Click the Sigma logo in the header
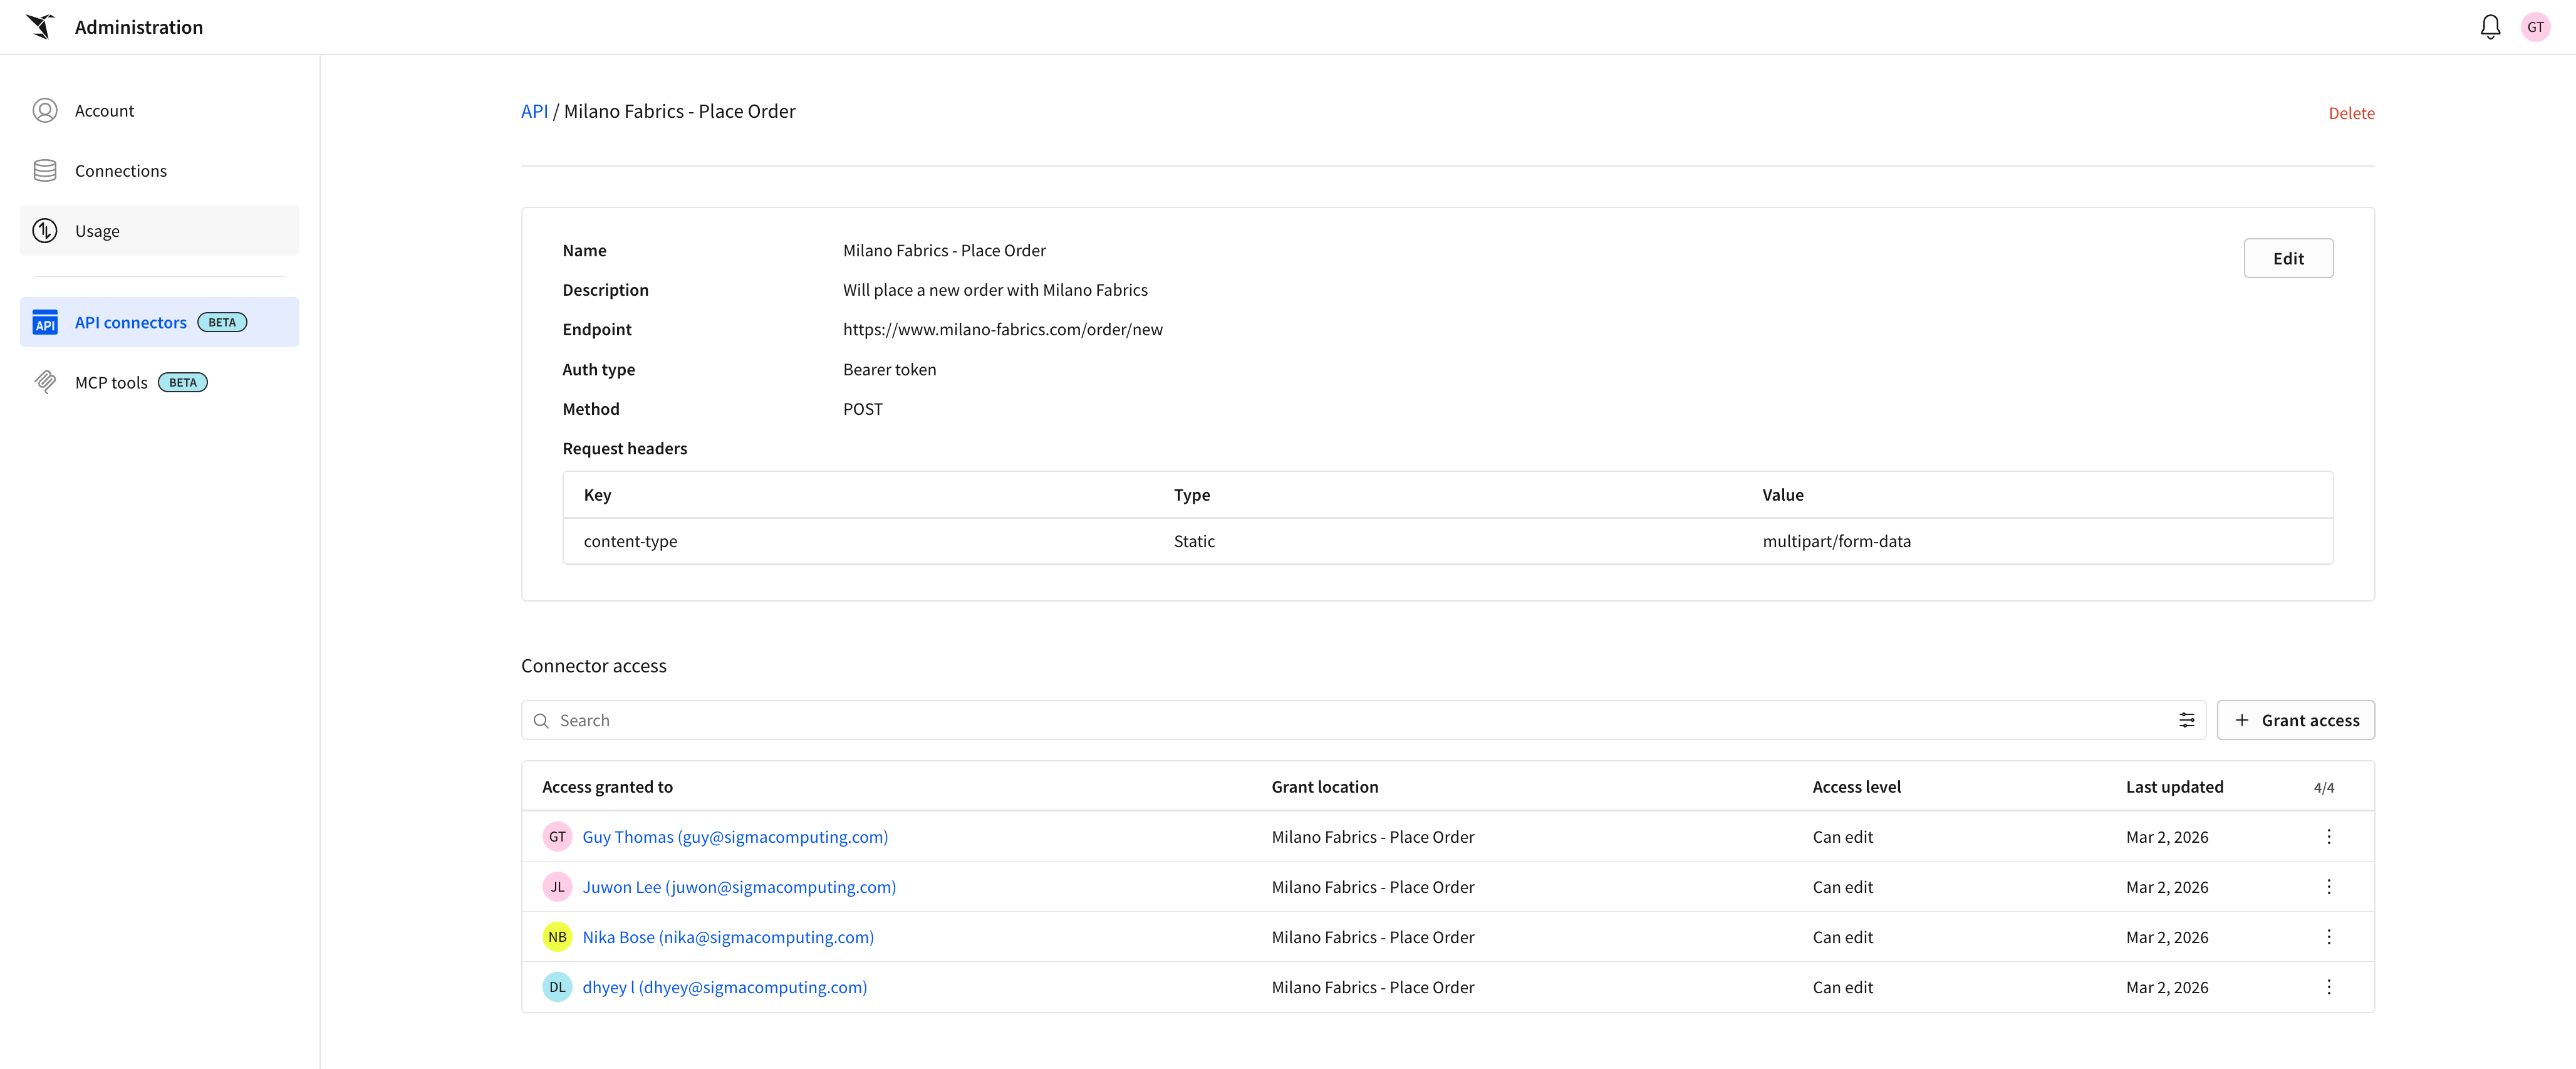 40,27
